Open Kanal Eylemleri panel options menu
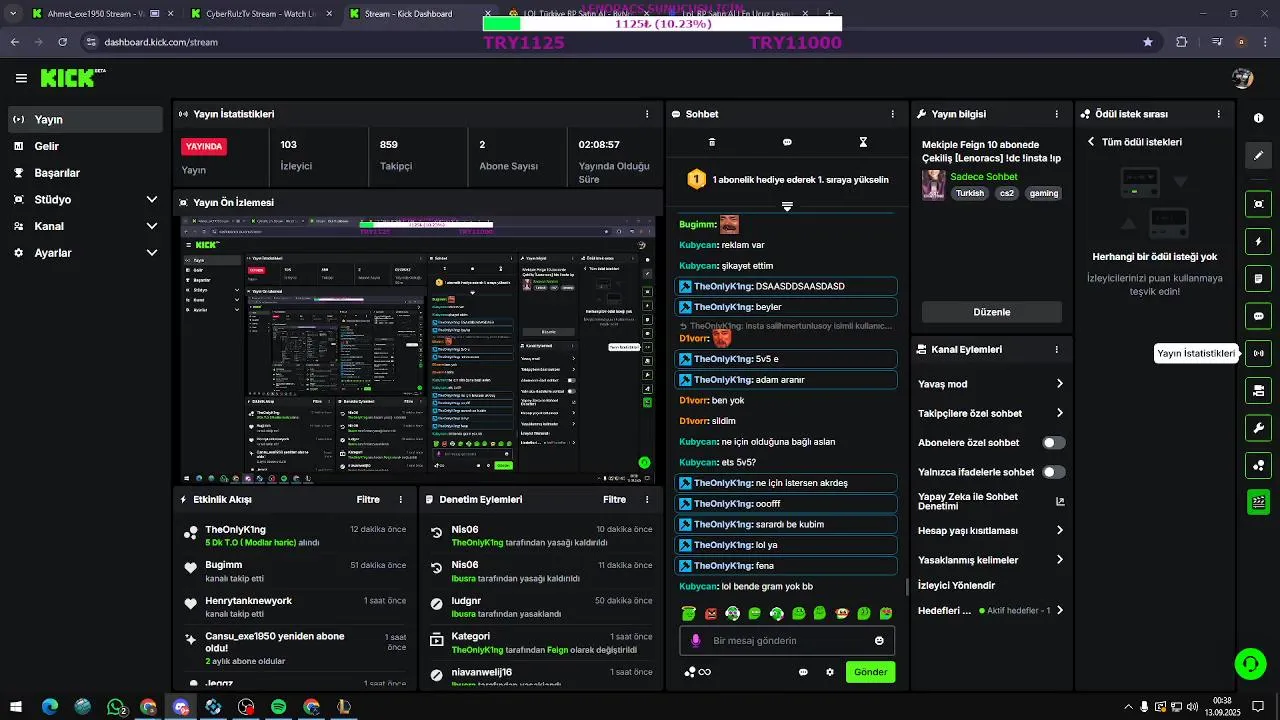This screenshot has width=1280, height=720. pos(1057,349)
